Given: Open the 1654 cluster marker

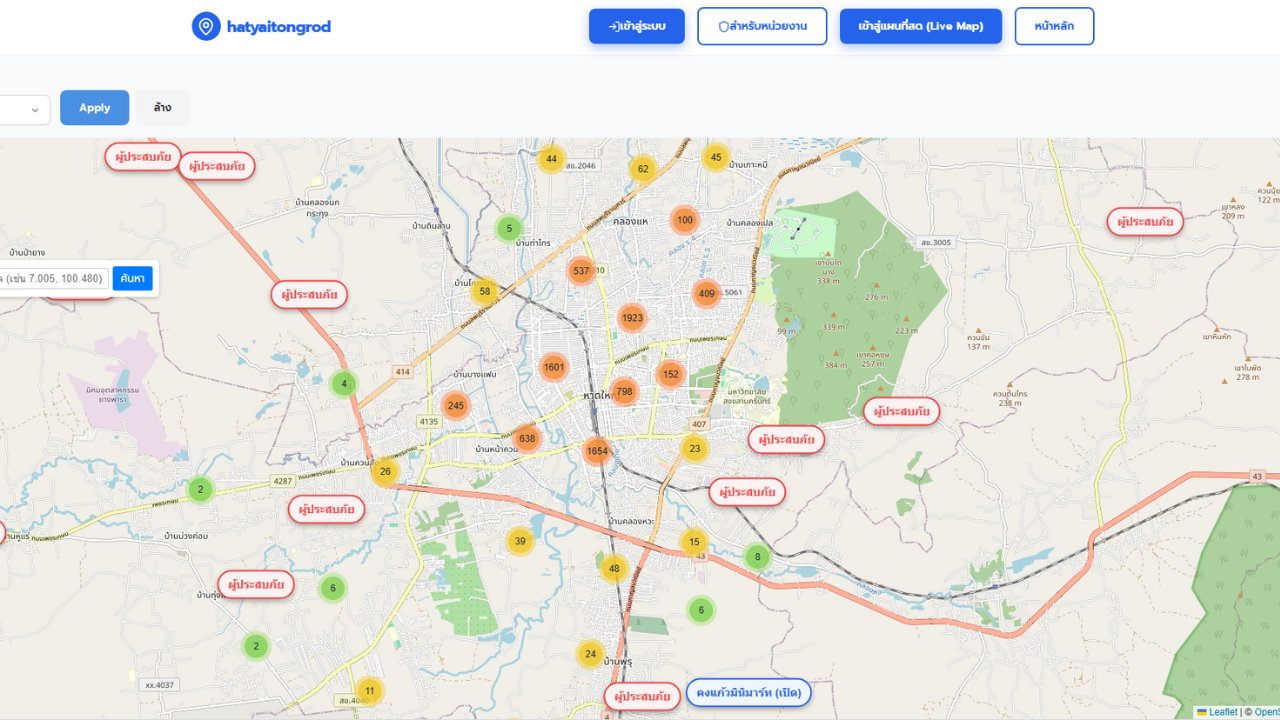Looking at the screenshot, I should coord(596,451).
